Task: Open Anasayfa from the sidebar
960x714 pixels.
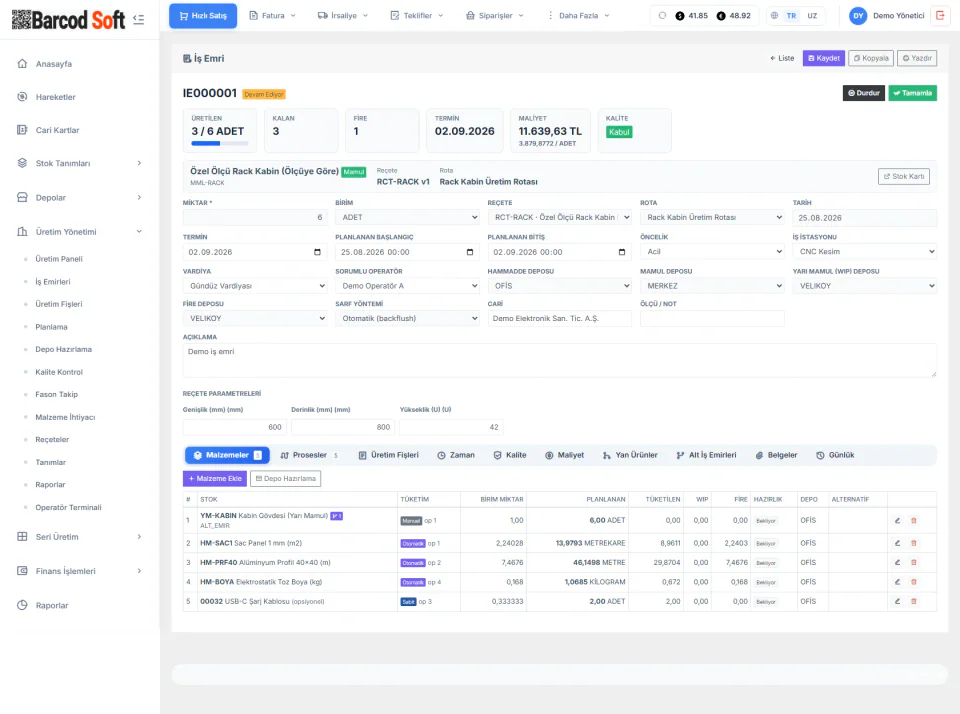Action: [53, 64]
